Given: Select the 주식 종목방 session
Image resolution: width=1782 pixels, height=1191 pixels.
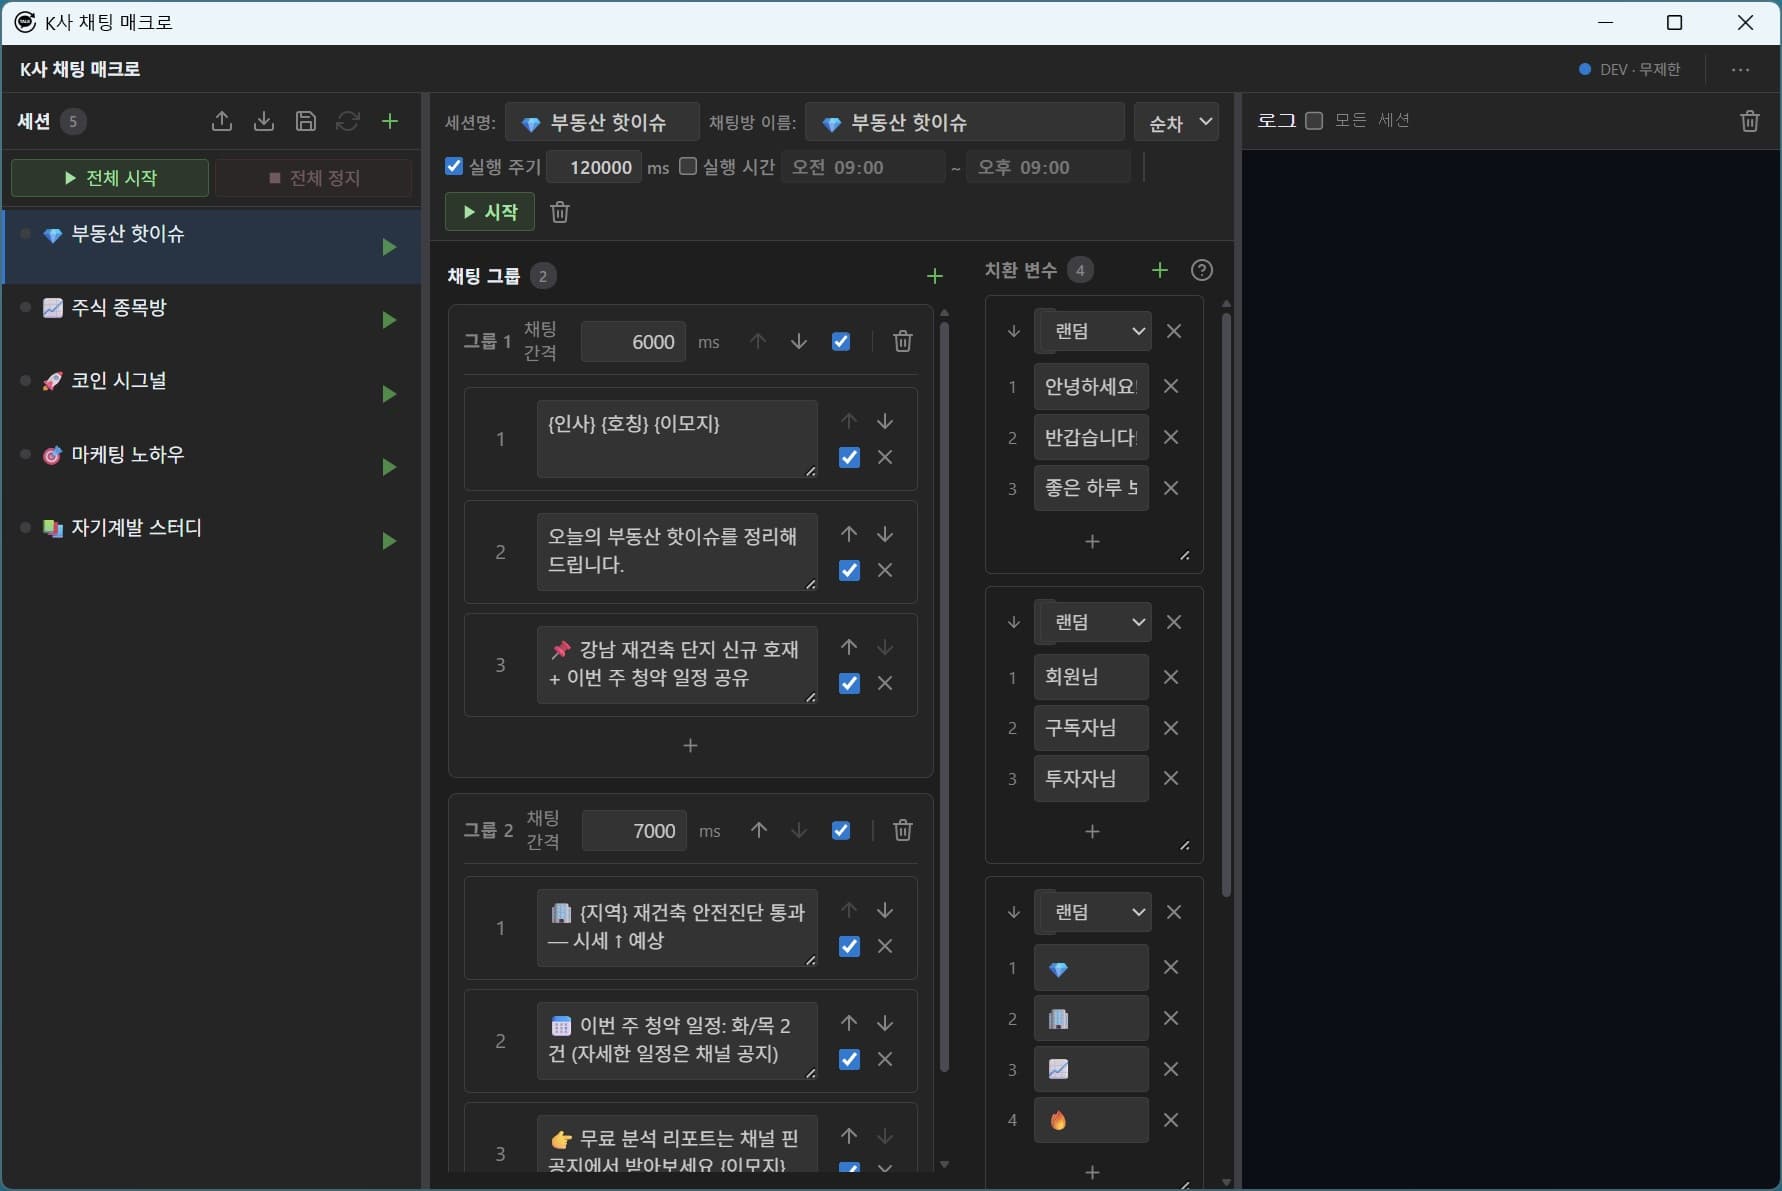Looking at the screenshot, I should pyautogui.click(x=212, y=320).
